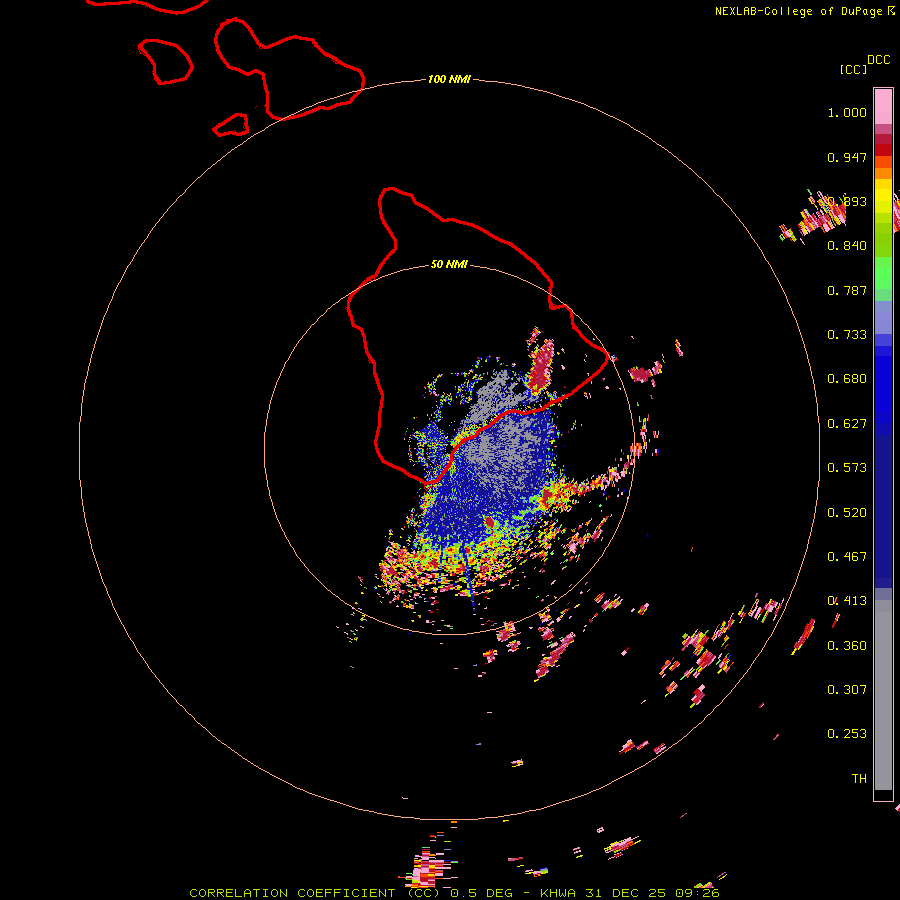Click the 0.413 value on the color scale

(x=847, y=601)
